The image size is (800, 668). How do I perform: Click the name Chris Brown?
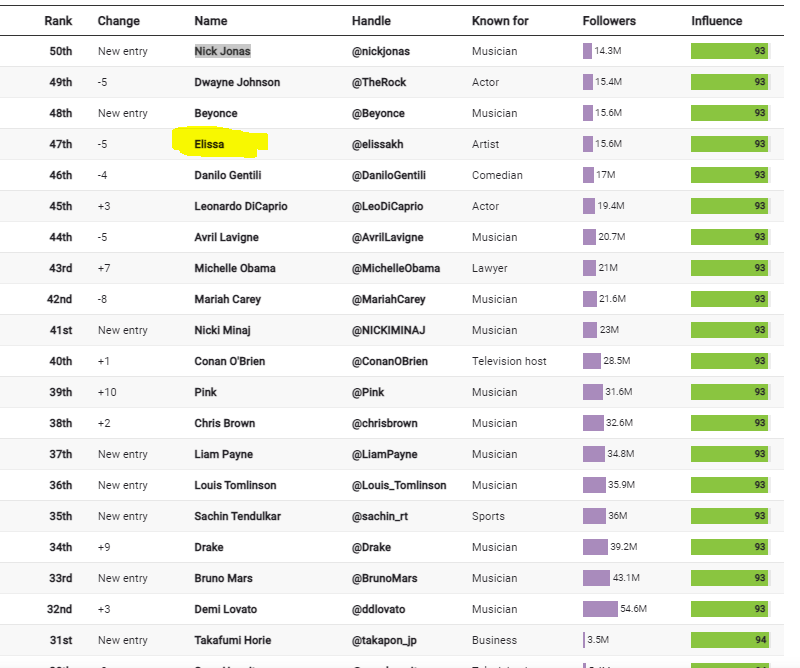pyautogui.click(x=224, y=423)
